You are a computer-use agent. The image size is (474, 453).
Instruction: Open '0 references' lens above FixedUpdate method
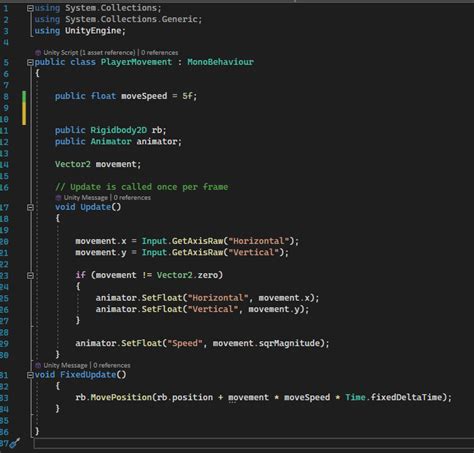click(x=112, y=365)
